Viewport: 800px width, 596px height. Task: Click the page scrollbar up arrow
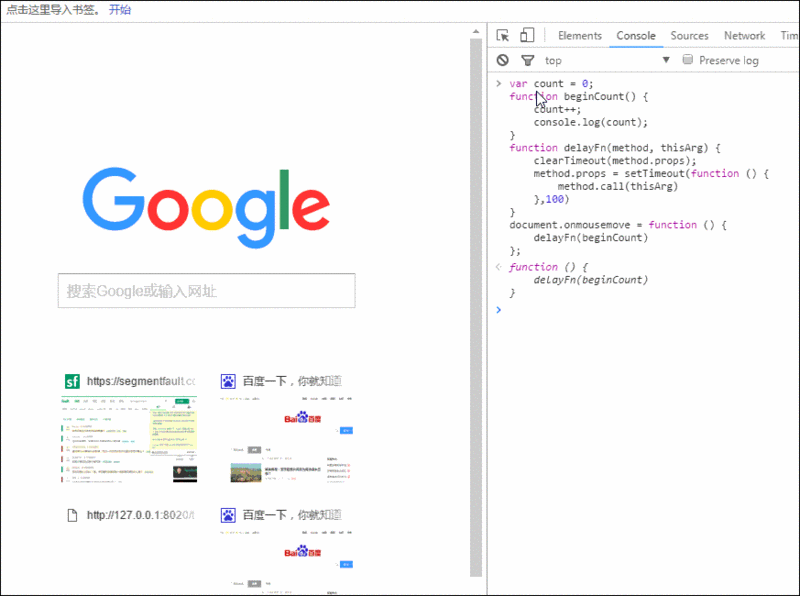[476, 32]
